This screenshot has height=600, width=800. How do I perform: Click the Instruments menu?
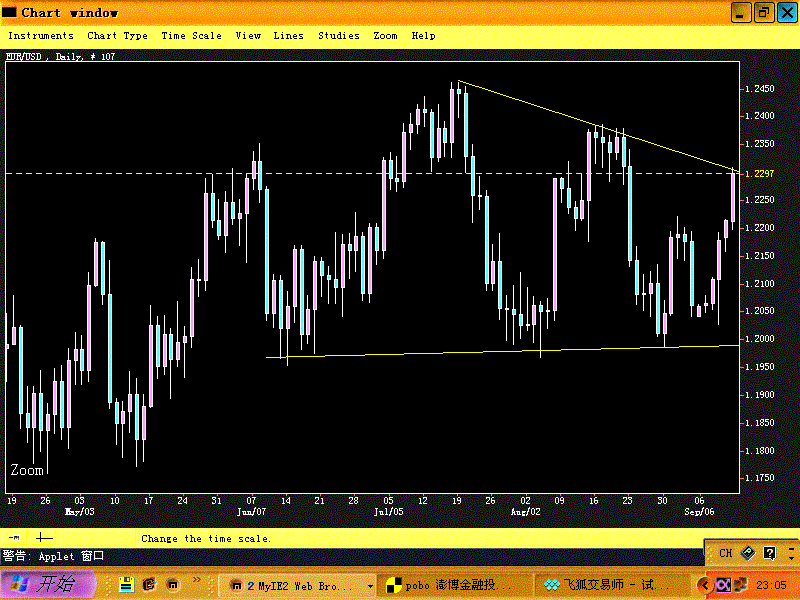coord(40,35)
